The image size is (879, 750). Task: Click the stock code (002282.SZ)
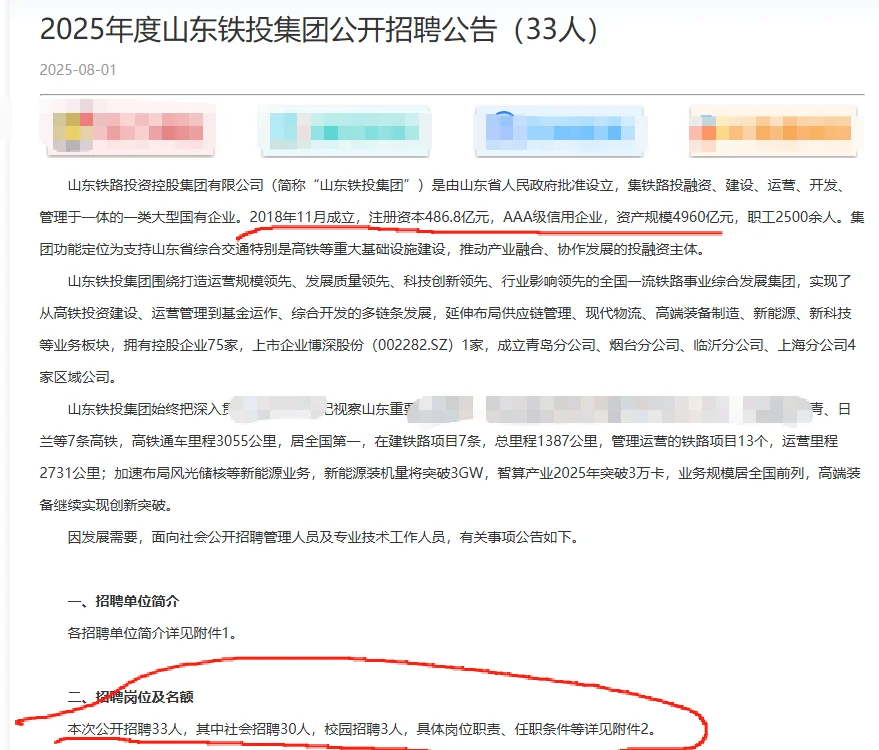click(x=413, y=345)
